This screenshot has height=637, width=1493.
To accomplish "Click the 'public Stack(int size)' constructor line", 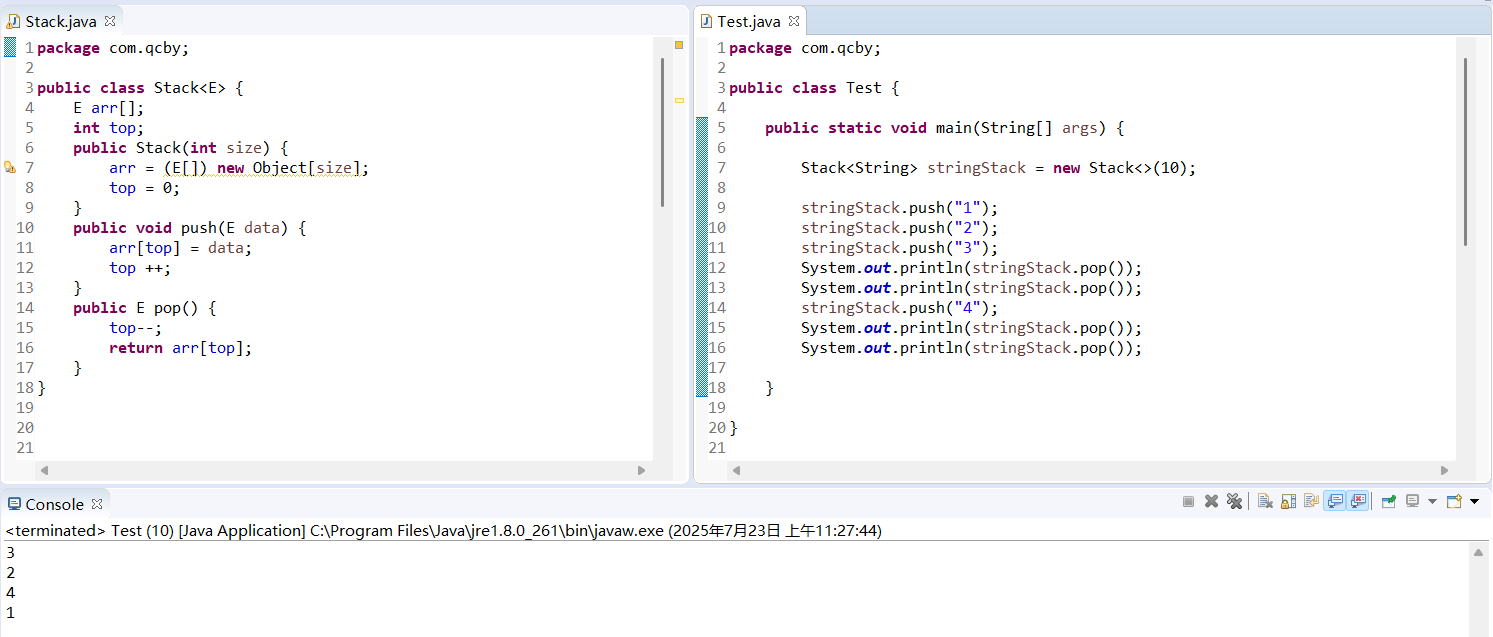I will click(x=180, y=148).
